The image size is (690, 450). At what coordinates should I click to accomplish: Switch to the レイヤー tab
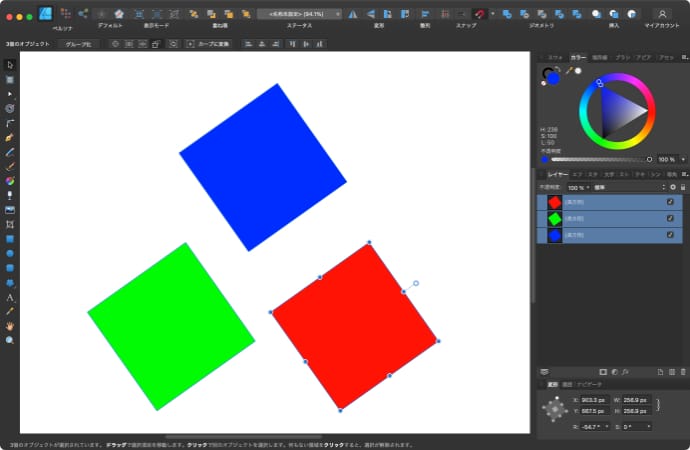[557, 174]
